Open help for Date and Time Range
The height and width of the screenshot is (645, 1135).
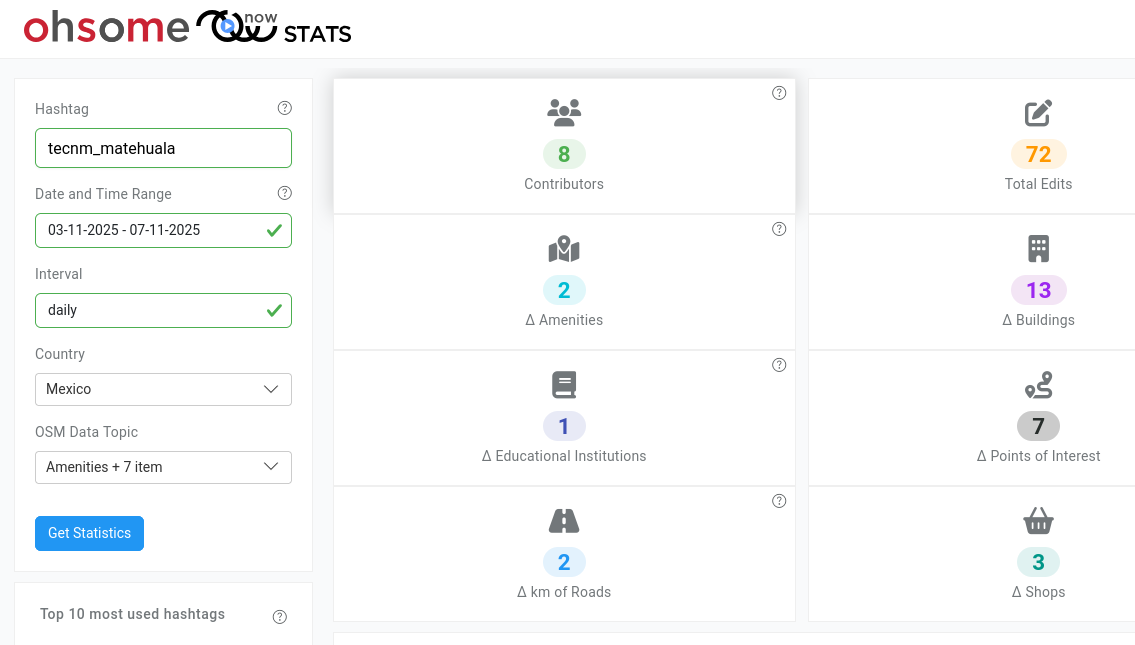285,193
